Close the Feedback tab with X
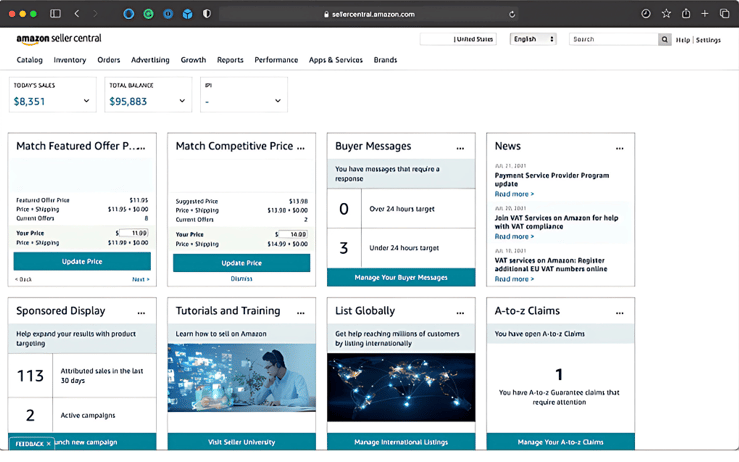This screenshot has height=462, width=739. pos(49,444)
